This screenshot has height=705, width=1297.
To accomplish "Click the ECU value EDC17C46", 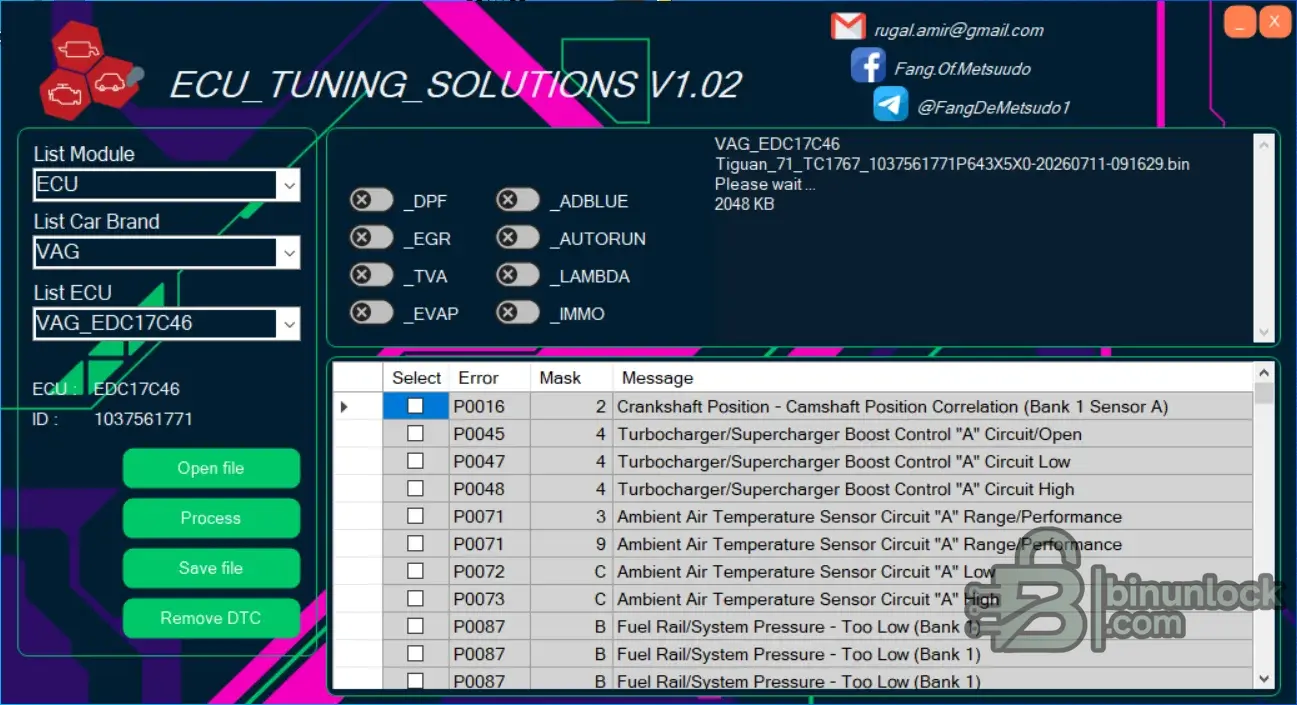I will pos(136,389).
